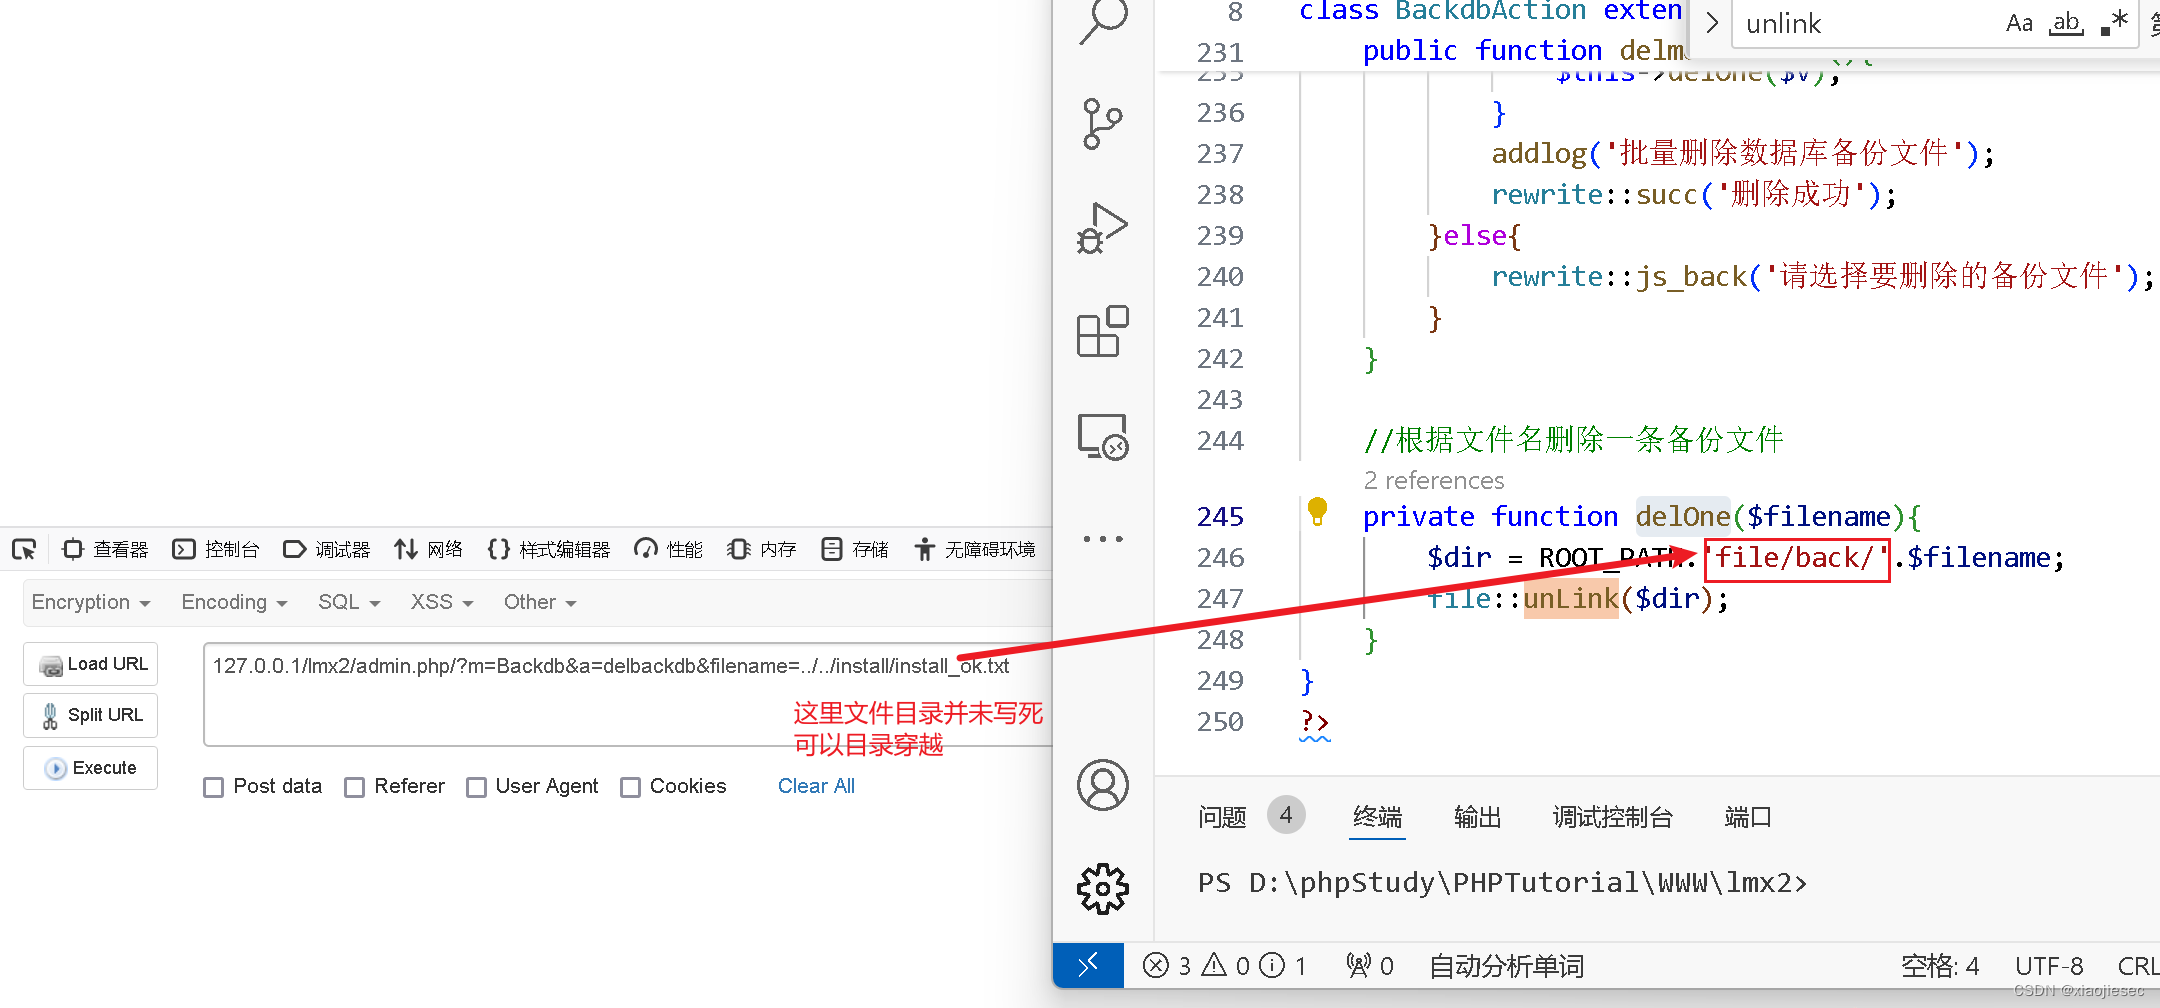Open the Run and Debug view
Image resolution: width=2160 pixels, height=1008 pixels.
[x=1101, y=227]
